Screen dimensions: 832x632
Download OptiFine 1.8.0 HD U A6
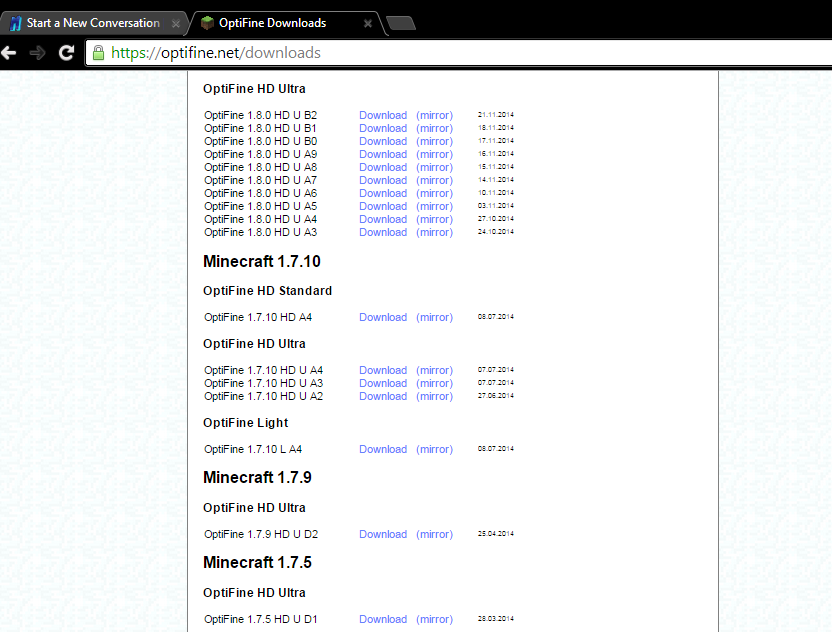tap(383, 193)
